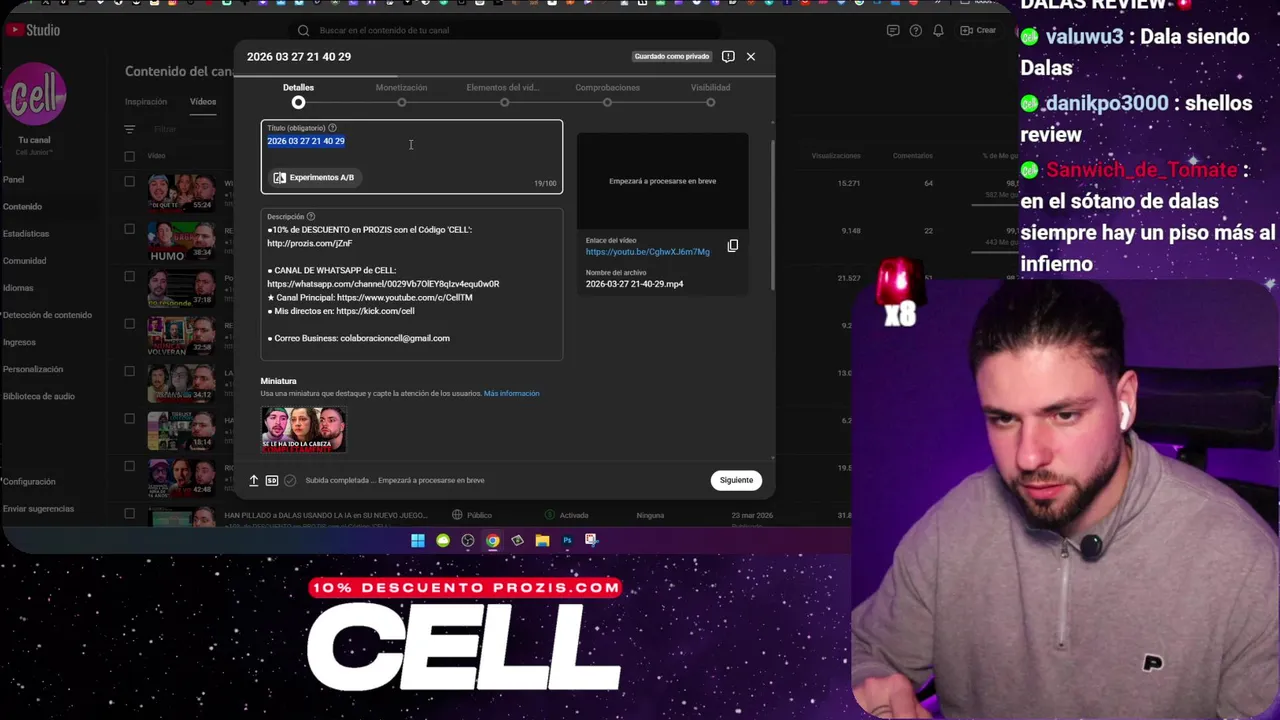Tick checkbox for the 18:14 video row

129,418
